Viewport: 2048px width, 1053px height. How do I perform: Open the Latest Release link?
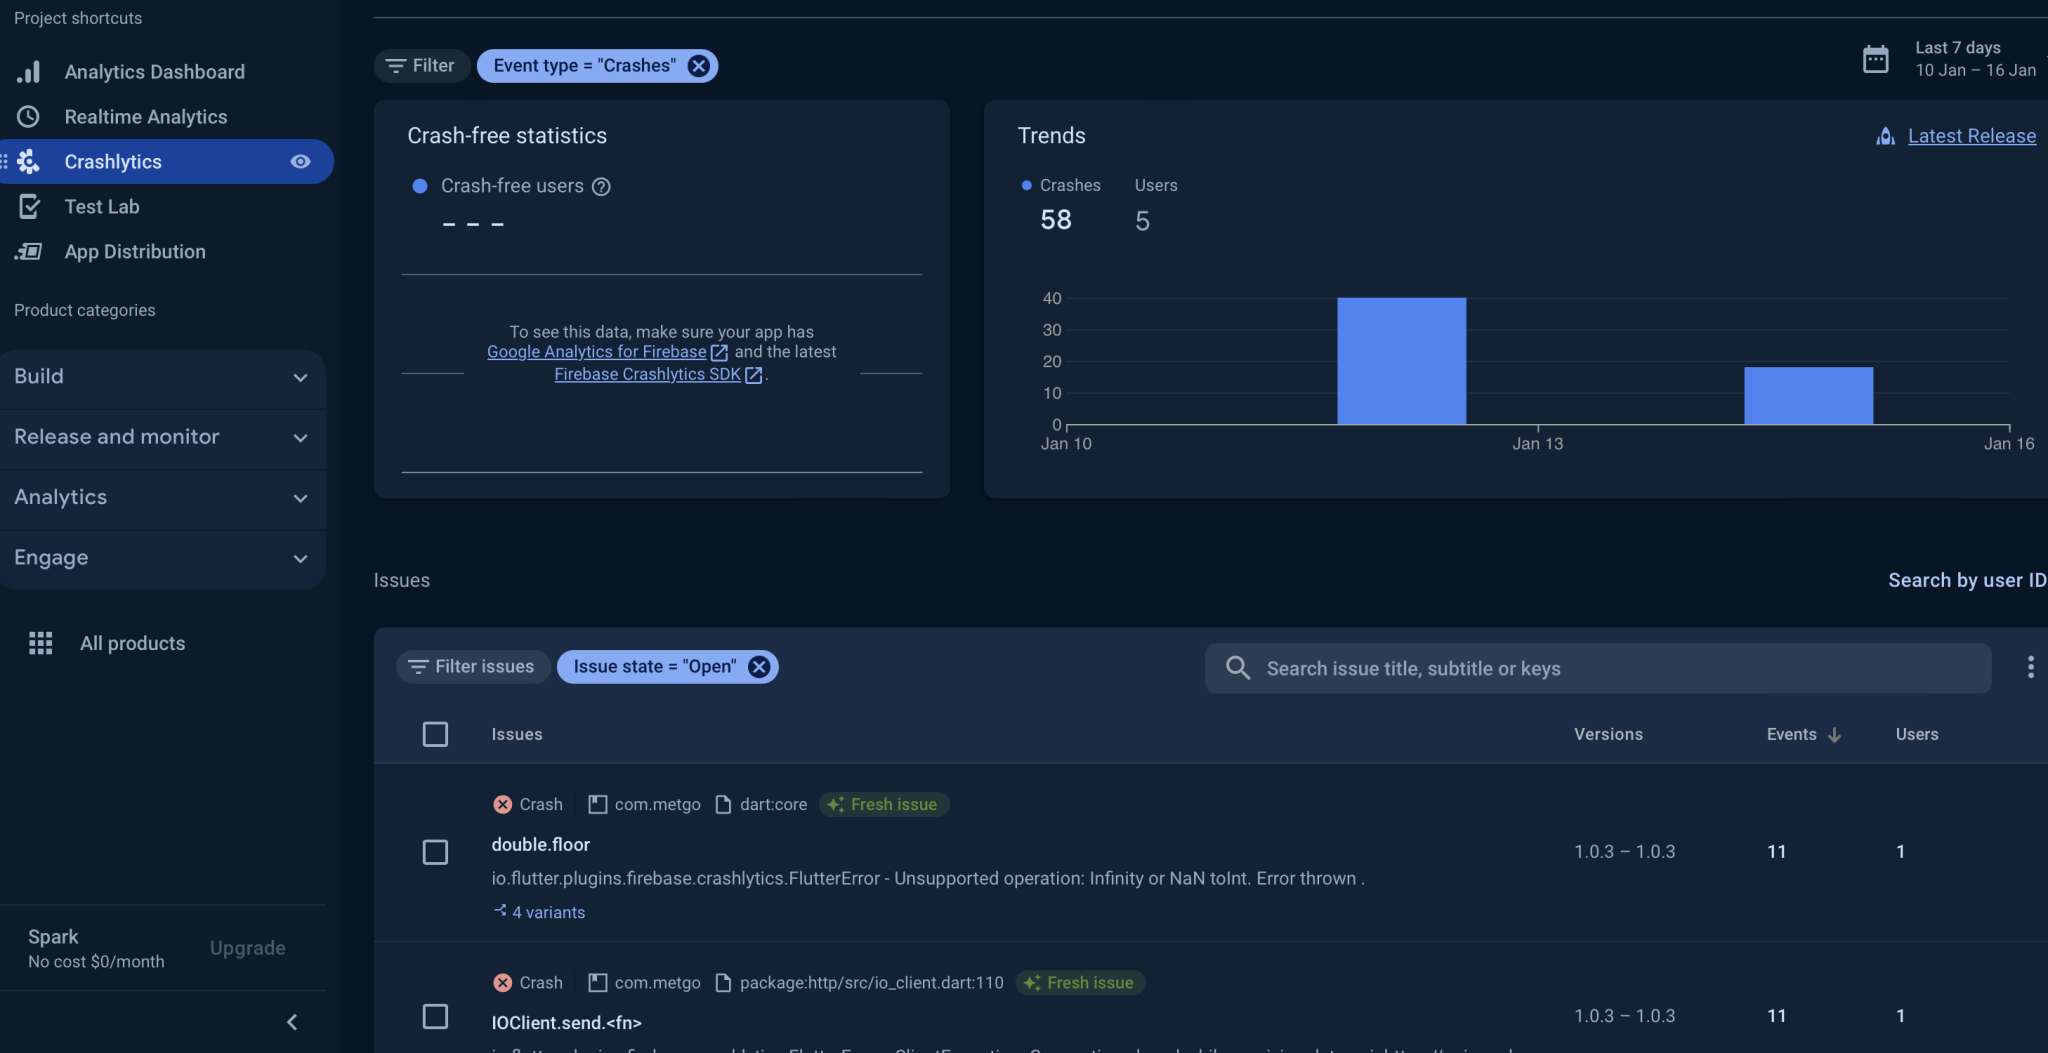pos(1971,136)
